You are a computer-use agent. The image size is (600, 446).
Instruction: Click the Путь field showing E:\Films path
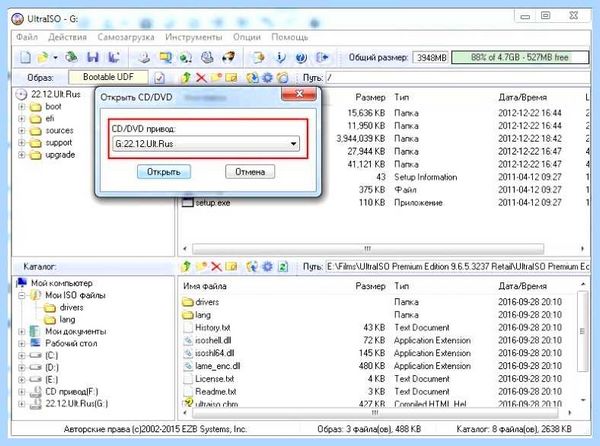[457, 267]
